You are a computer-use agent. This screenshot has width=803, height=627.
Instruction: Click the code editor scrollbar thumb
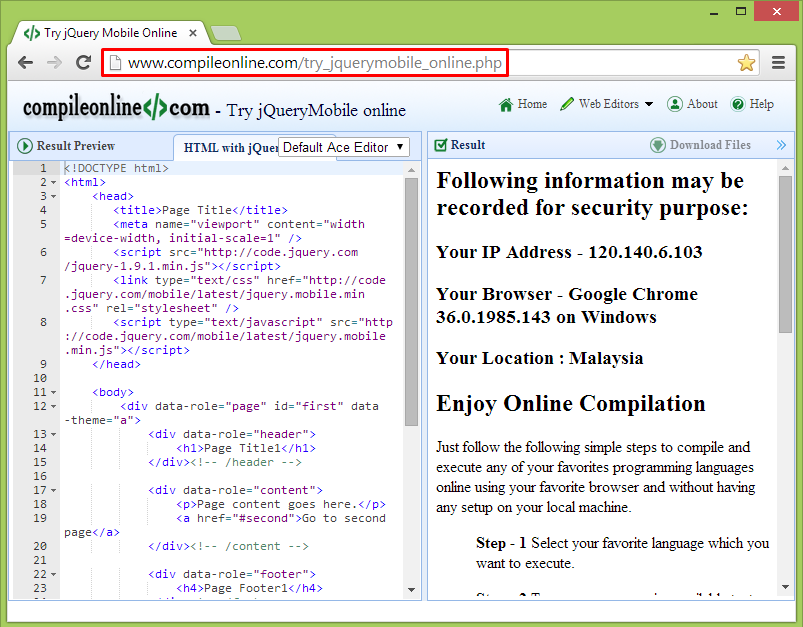(411, 302)
